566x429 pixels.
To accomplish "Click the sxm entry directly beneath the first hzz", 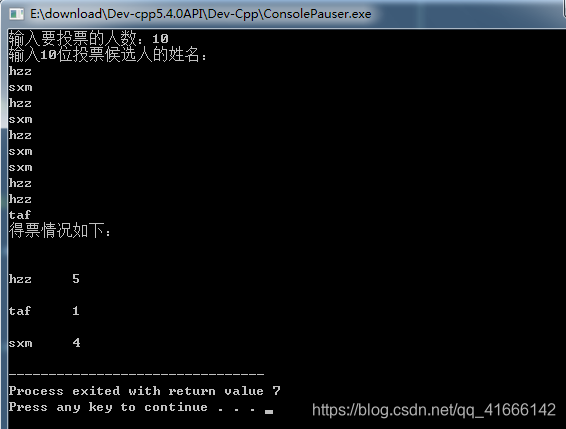I will (20, 87).
